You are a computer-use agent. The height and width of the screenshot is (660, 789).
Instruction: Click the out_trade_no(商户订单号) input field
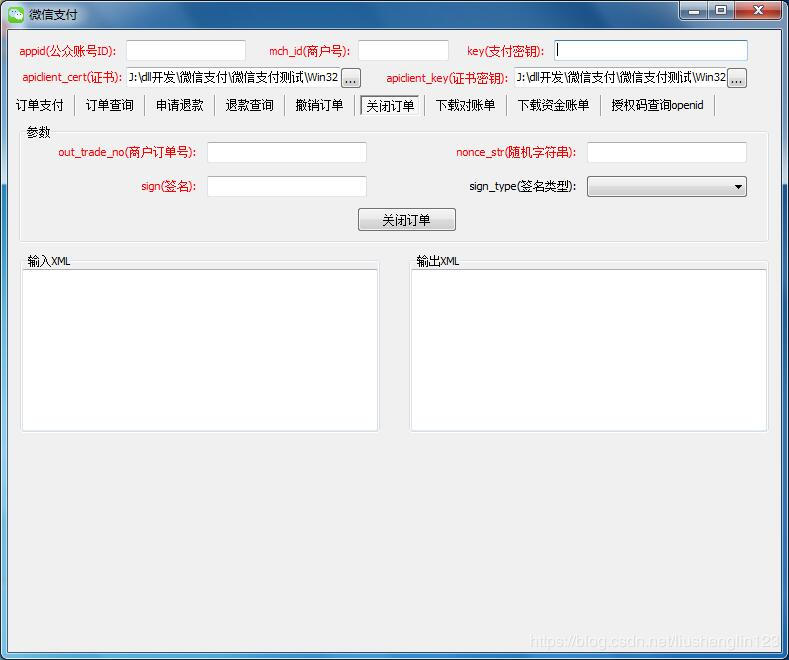click(287, 152)
